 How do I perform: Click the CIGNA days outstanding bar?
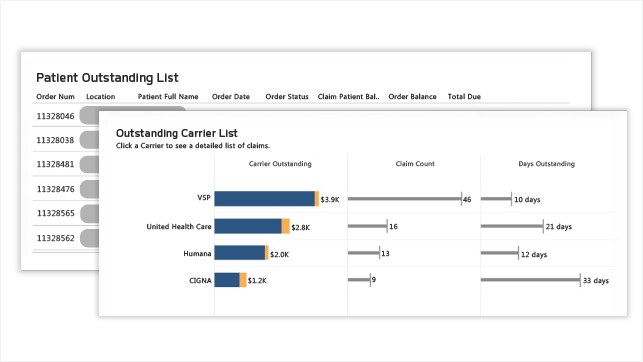(531, 280)
